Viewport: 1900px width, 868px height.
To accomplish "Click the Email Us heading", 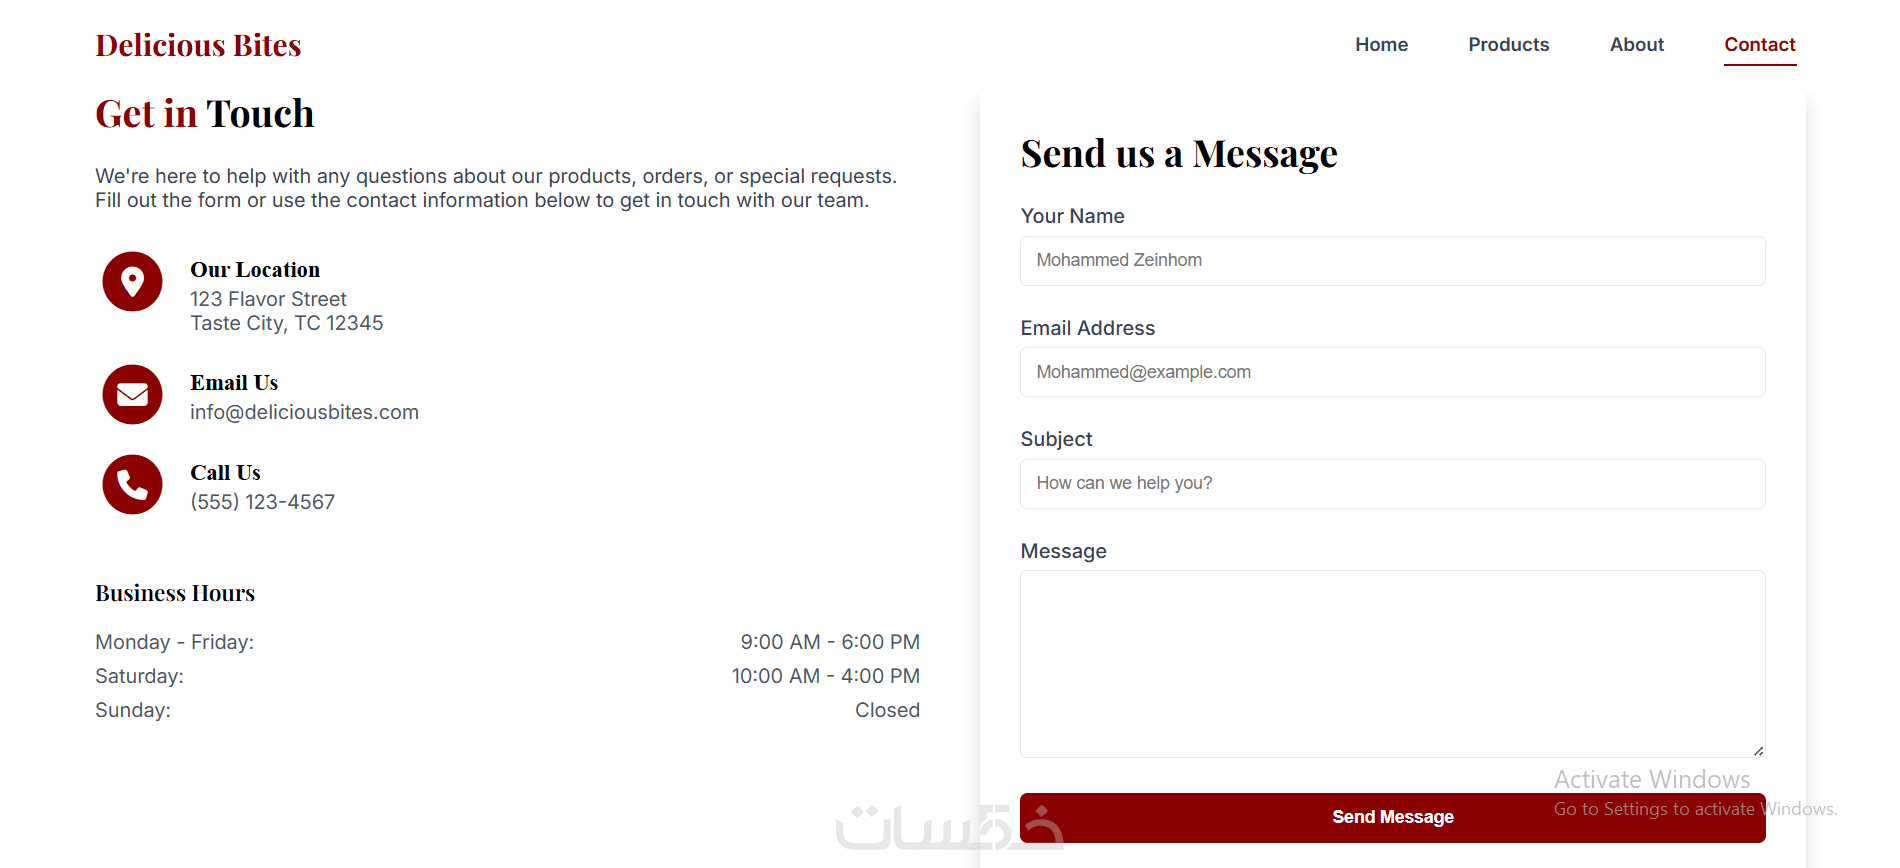I will coord(234,383).
